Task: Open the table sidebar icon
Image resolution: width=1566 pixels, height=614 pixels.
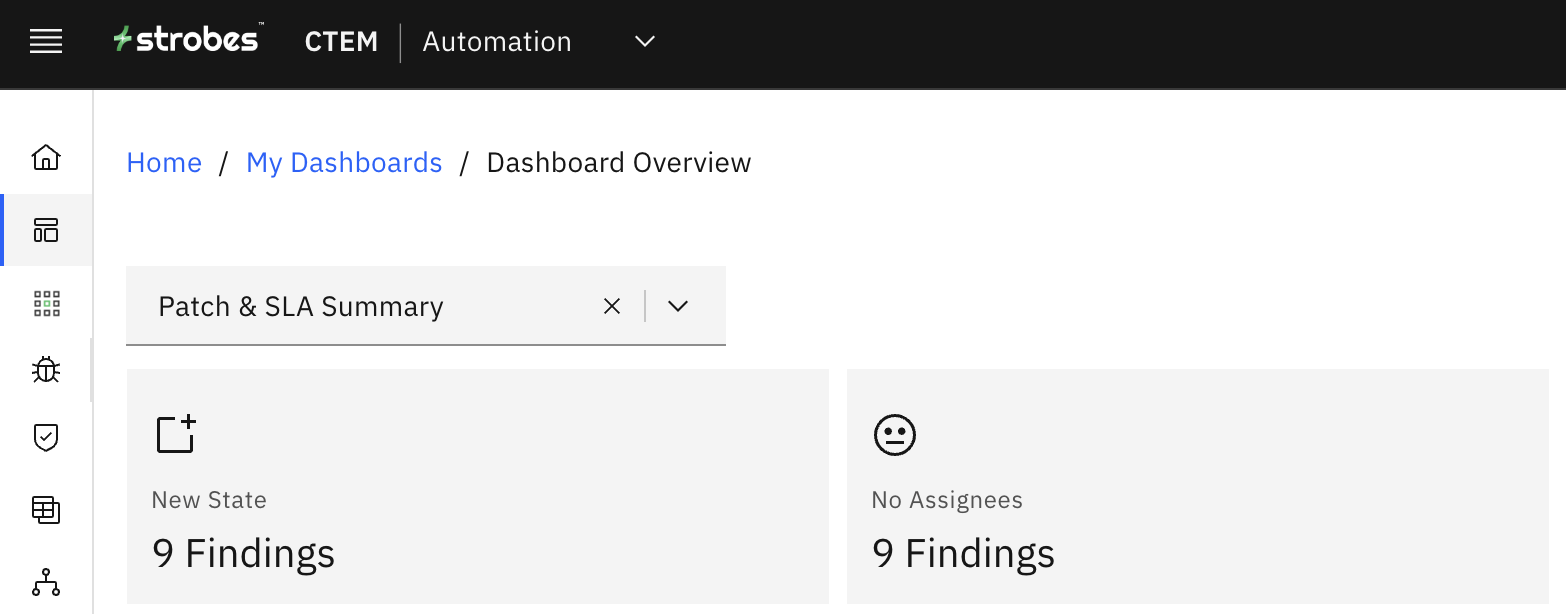Action: (46, 510)
